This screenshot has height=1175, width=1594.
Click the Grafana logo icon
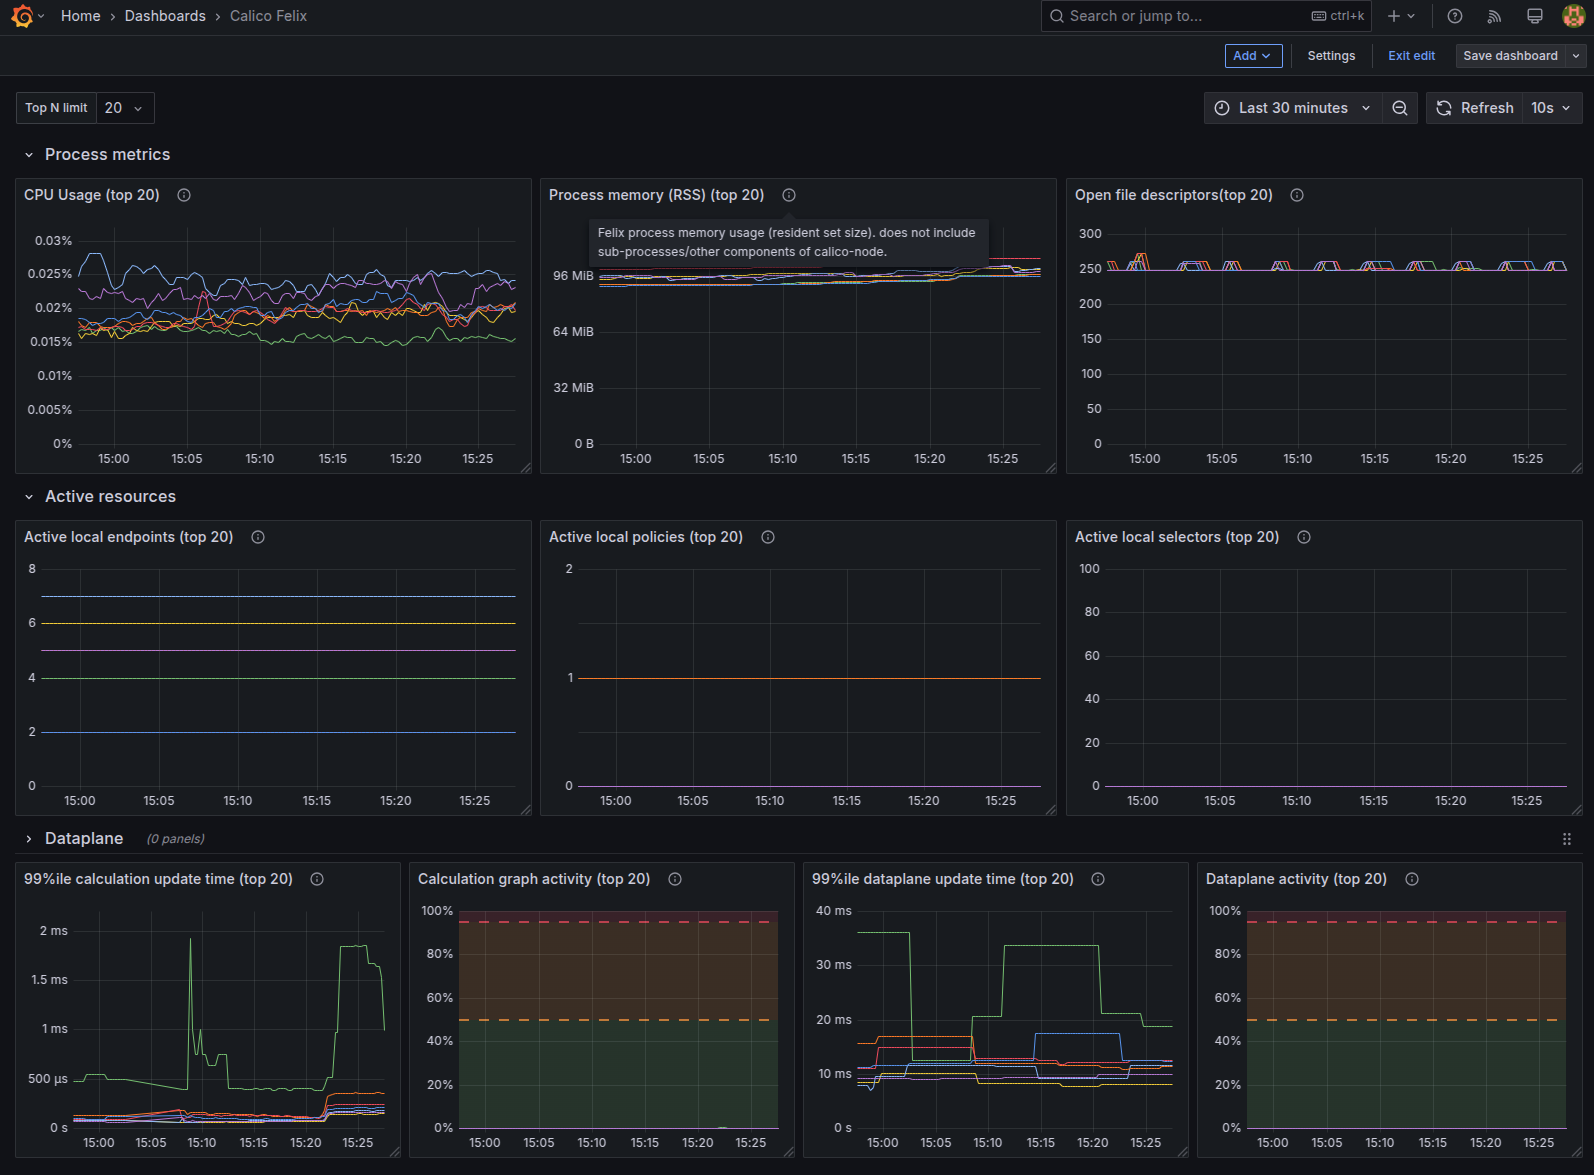[22, 16]
